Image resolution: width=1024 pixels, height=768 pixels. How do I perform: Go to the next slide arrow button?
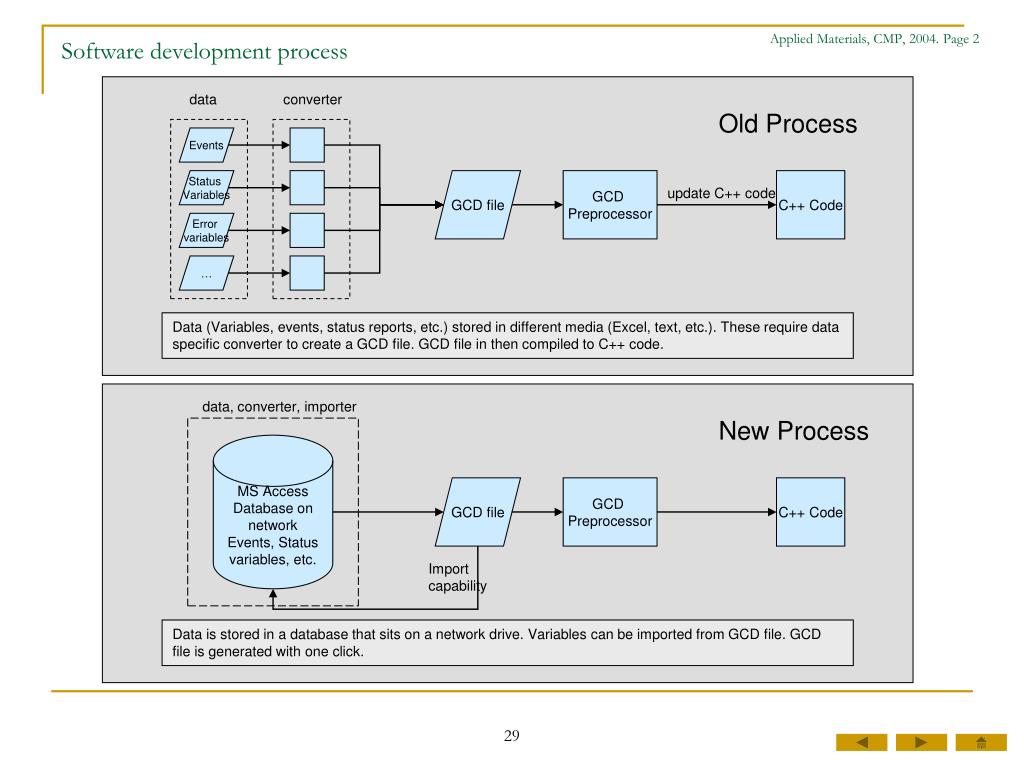pyautogui.click(x=921, y=743)
